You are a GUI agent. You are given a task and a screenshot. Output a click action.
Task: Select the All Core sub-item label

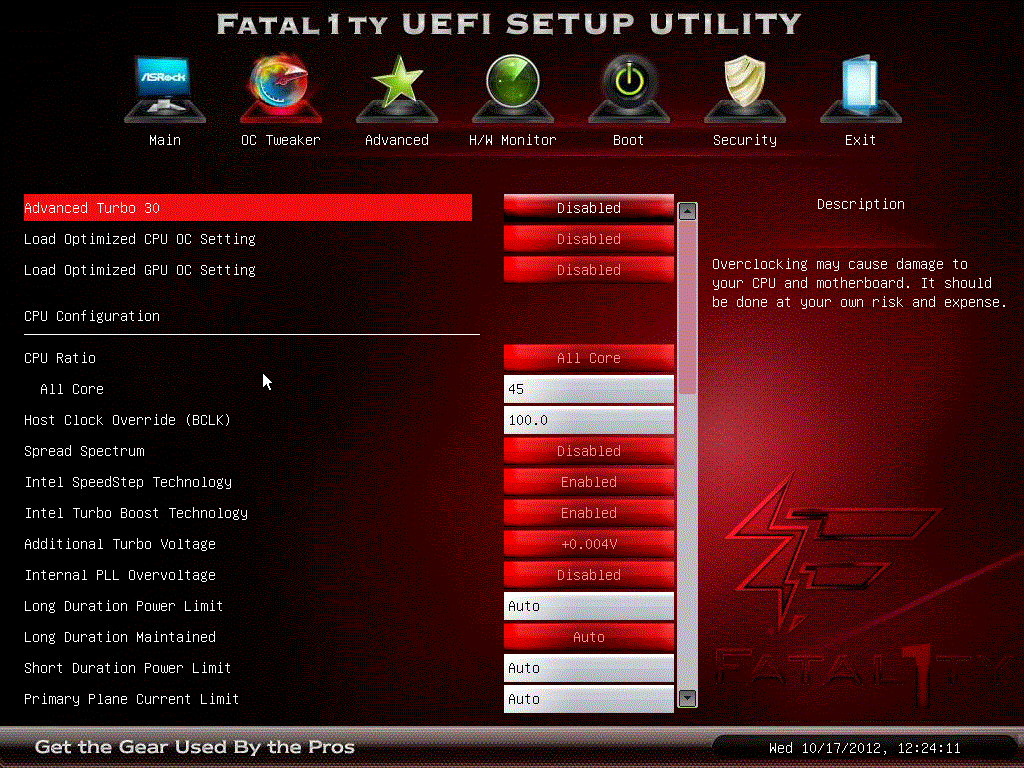tap(72, 389)
